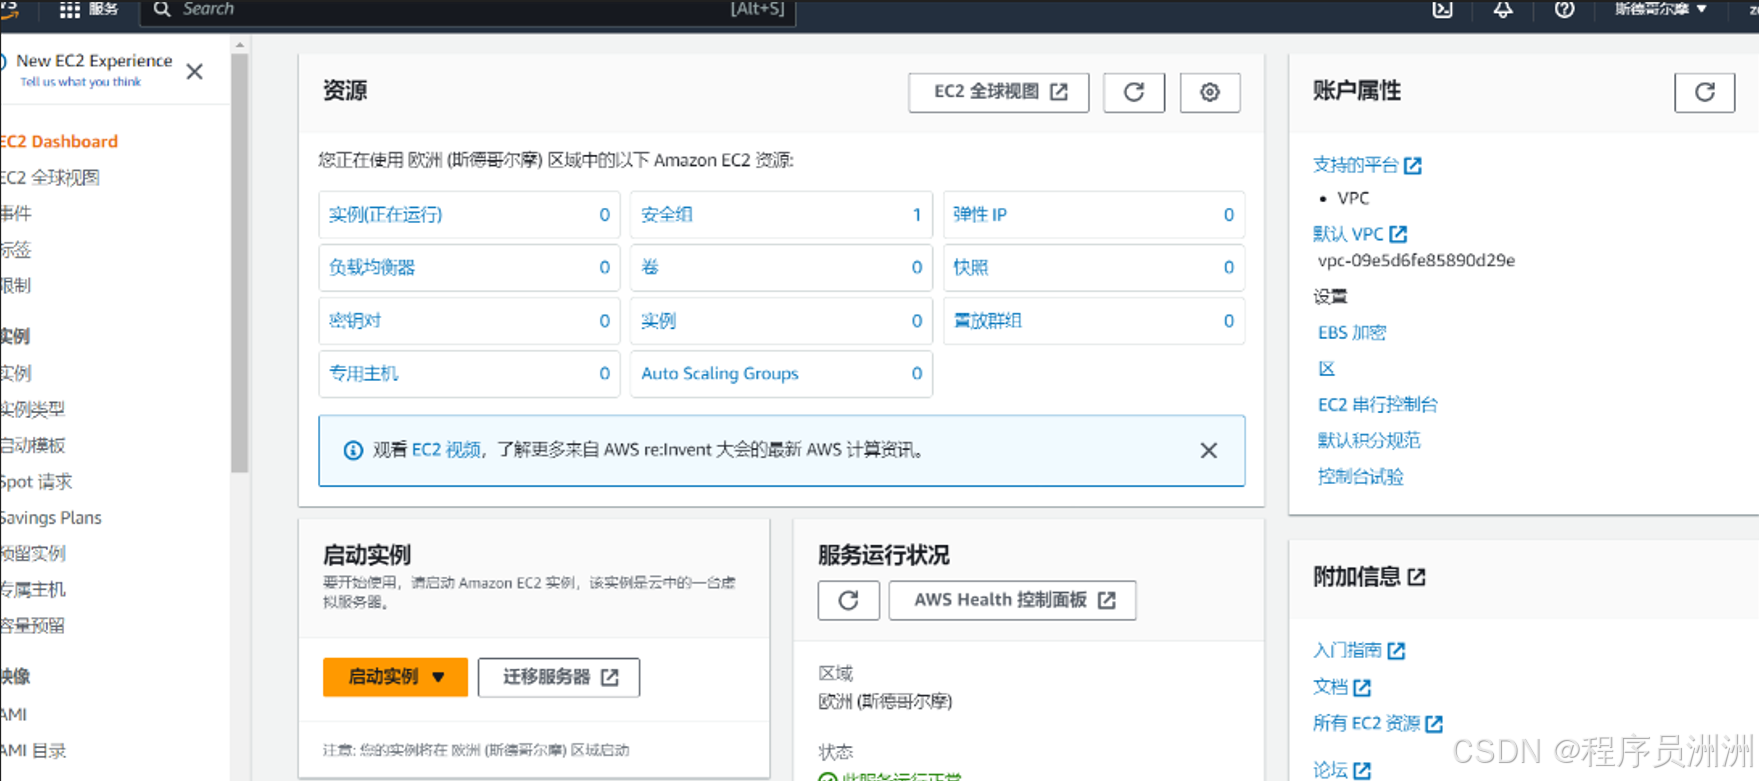1759x781 pixels.
Task: Click the external icon next to 论坛
Action: [x=1362, y=770]
